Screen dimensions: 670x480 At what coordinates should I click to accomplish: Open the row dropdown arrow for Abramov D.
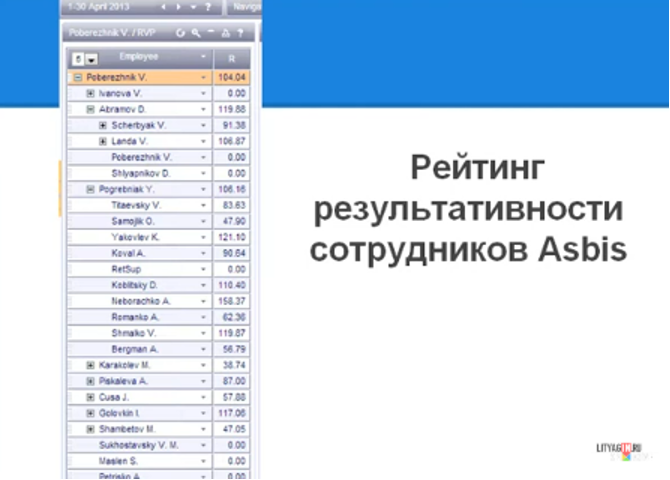[x=203, y=109]
